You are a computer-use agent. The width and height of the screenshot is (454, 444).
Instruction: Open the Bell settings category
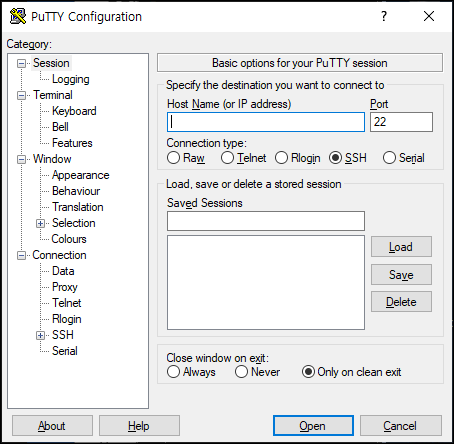pyautogui.click(x=60, y=127)
